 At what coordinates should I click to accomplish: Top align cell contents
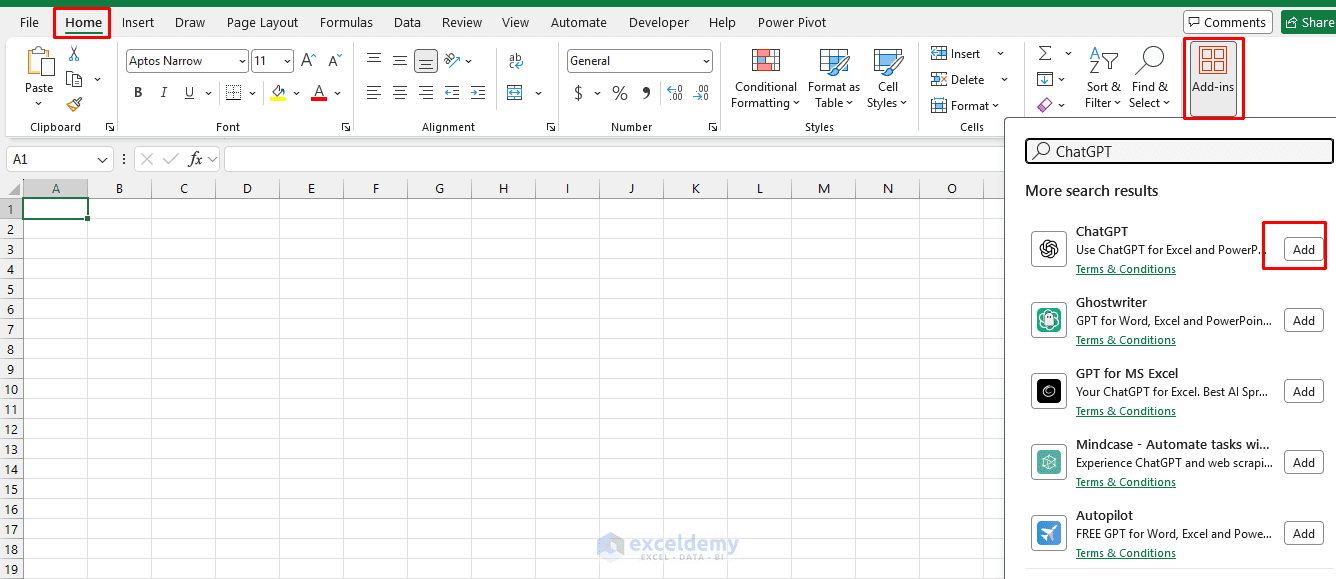(x=374, y=61)
